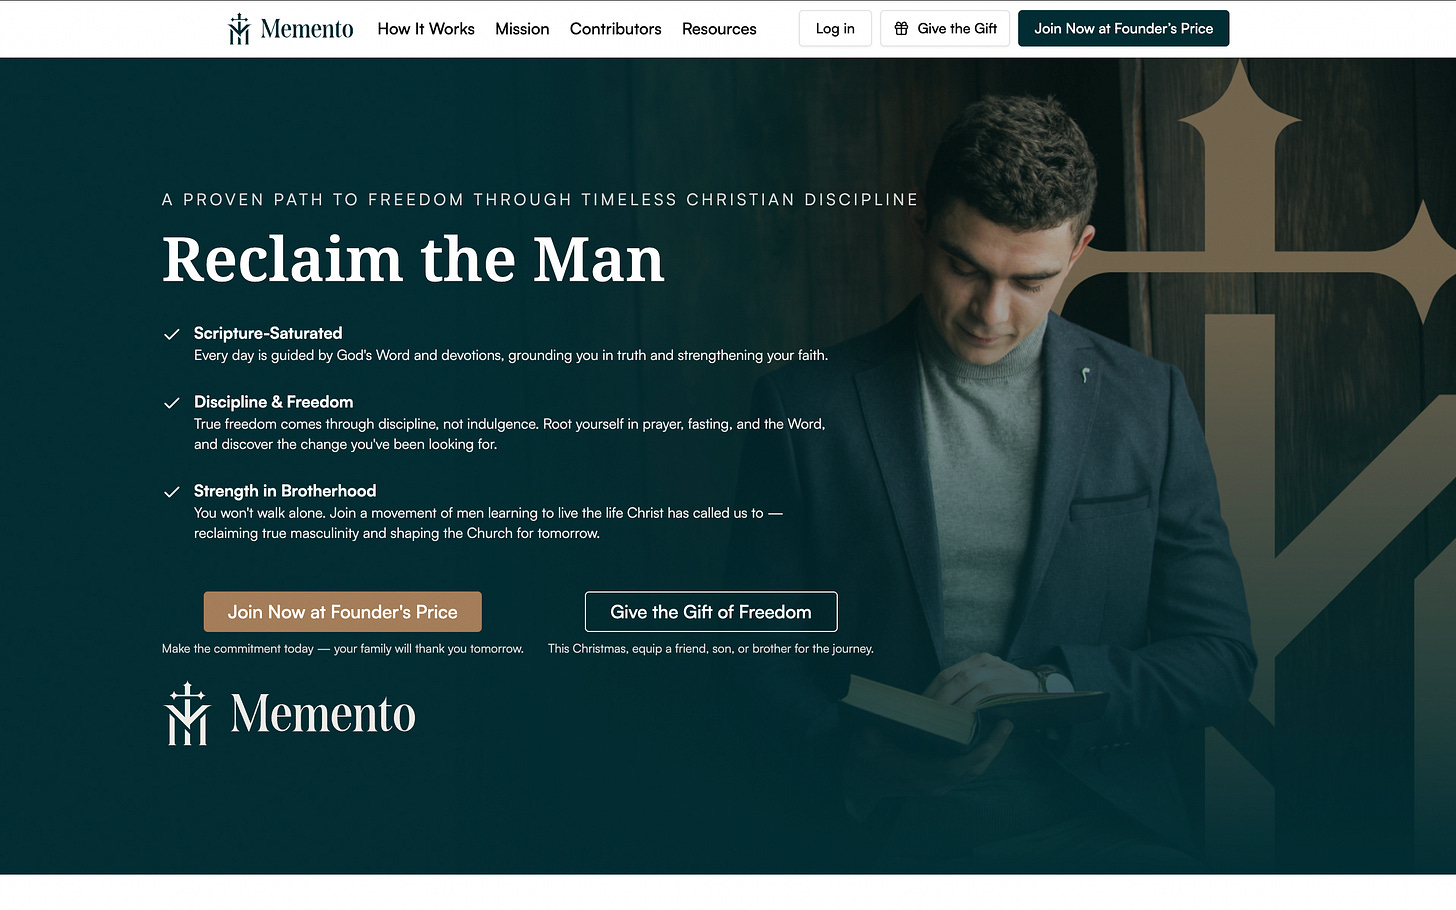Go to the Contributors page
The height and width of the screenshot is (910, 1456).
point(616,29)
